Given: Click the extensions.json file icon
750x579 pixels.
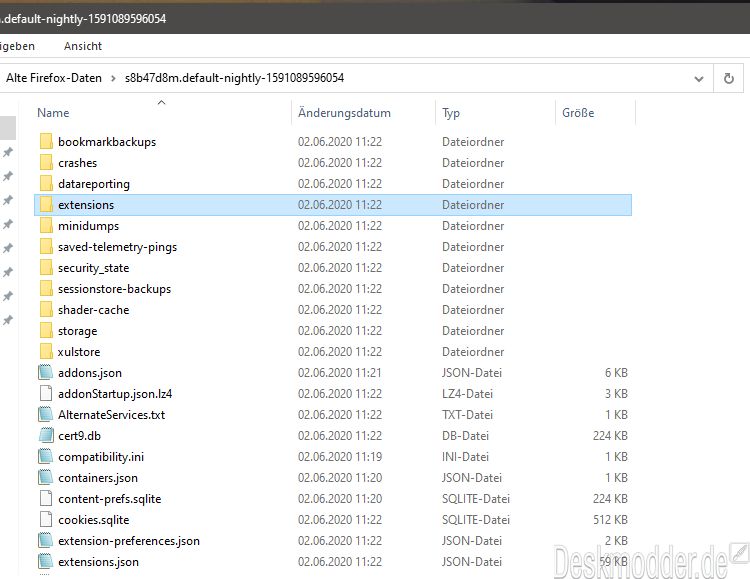Looking at the screenshot, I should click(x=45, y=562).
